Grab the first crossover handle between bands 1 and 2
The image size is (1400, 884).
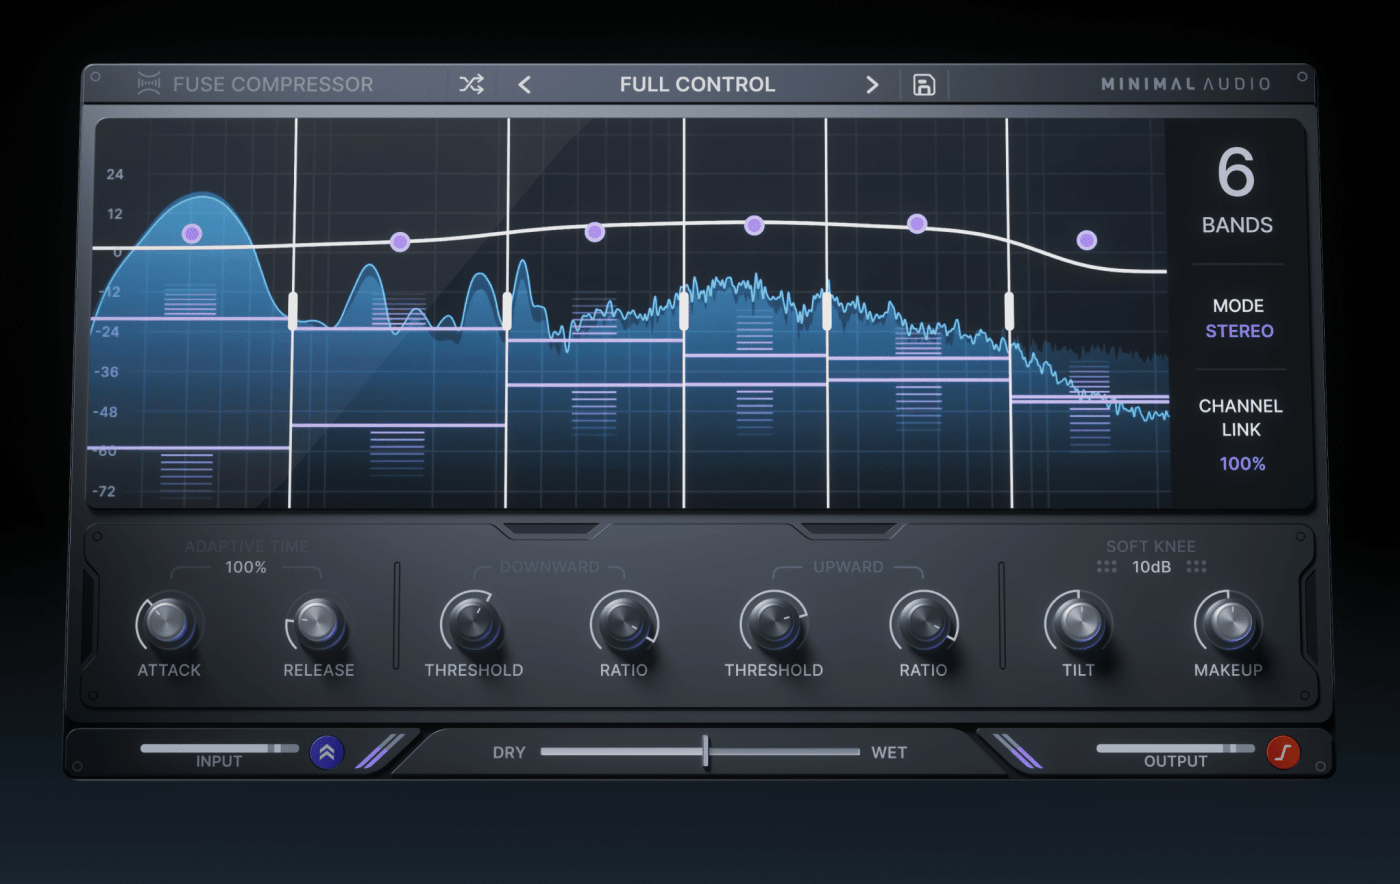pyautogui.click(x=293, y=311)
